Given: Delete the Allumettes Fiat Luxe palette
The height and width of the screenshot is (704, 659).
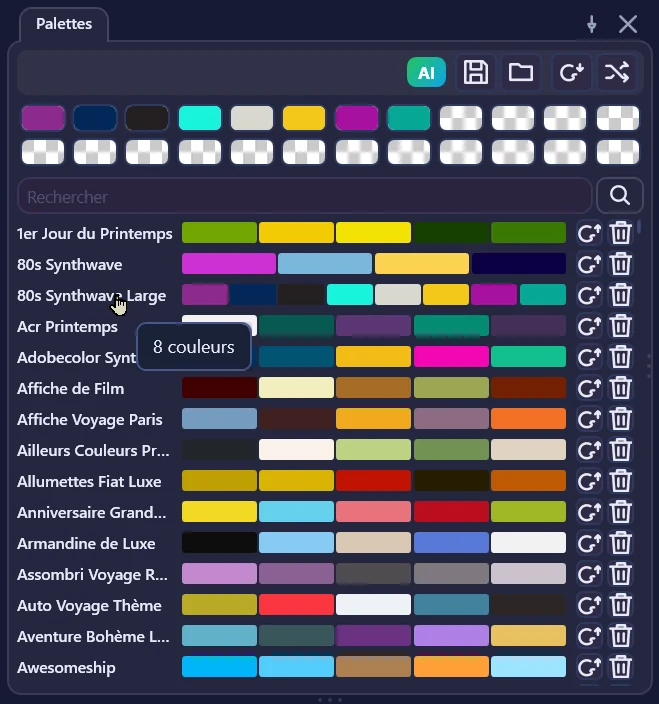Looking at the screenshot, I should click(620, 481).
